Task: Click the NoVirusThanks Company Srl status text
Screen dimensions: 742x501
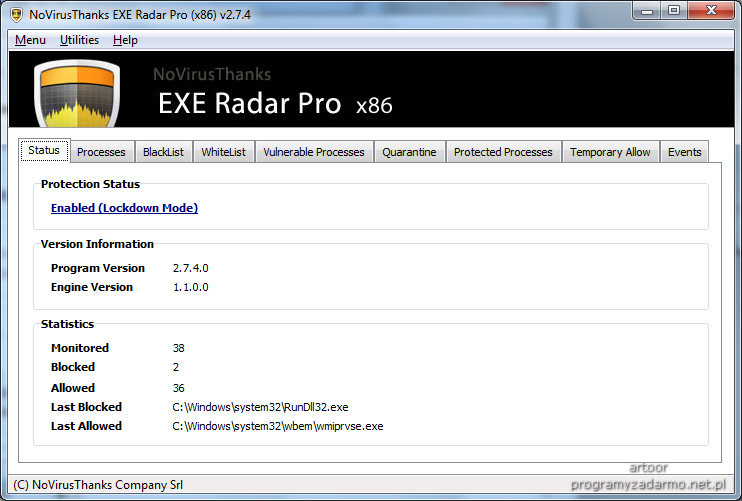Action: point(98,485)
